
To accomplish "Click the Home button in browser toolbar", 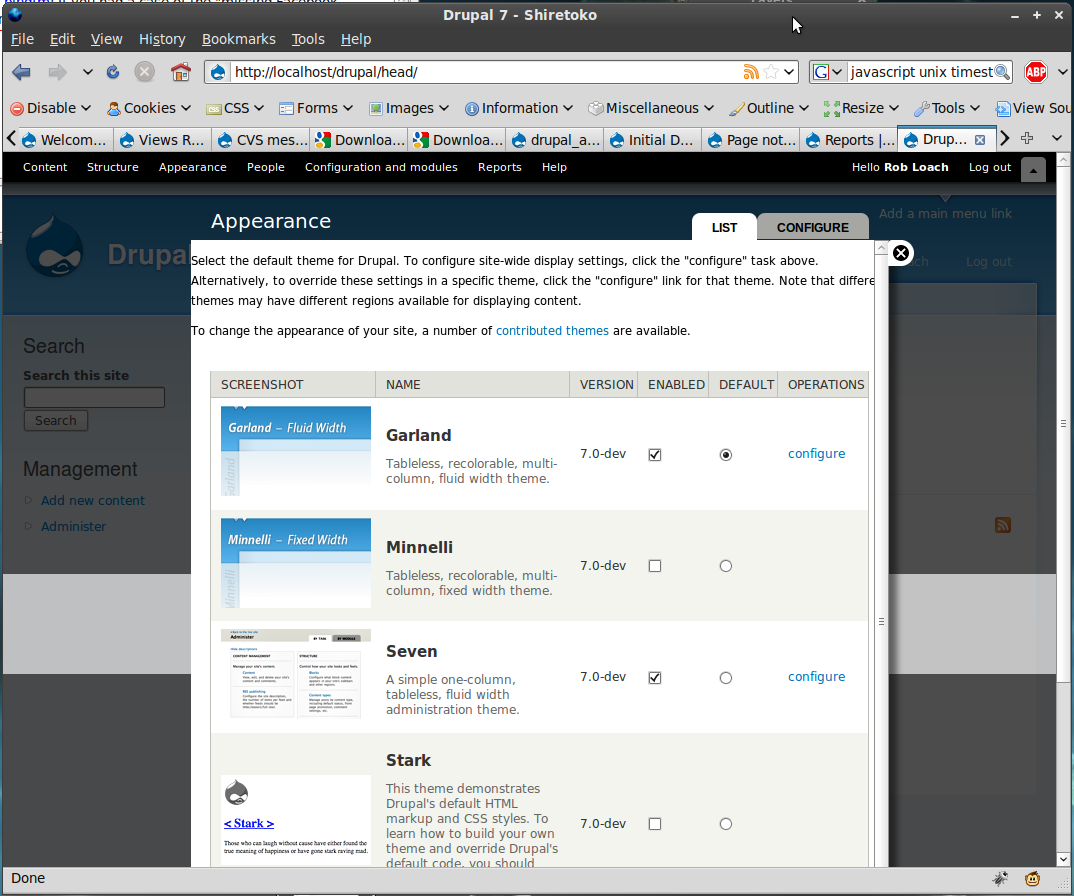I will click(x=179, y=72).
